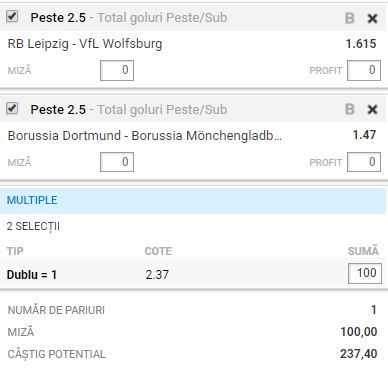
Task: Select the RB Leipzig - VfL Wolfsburg match
Action: (x=85, y=44)
